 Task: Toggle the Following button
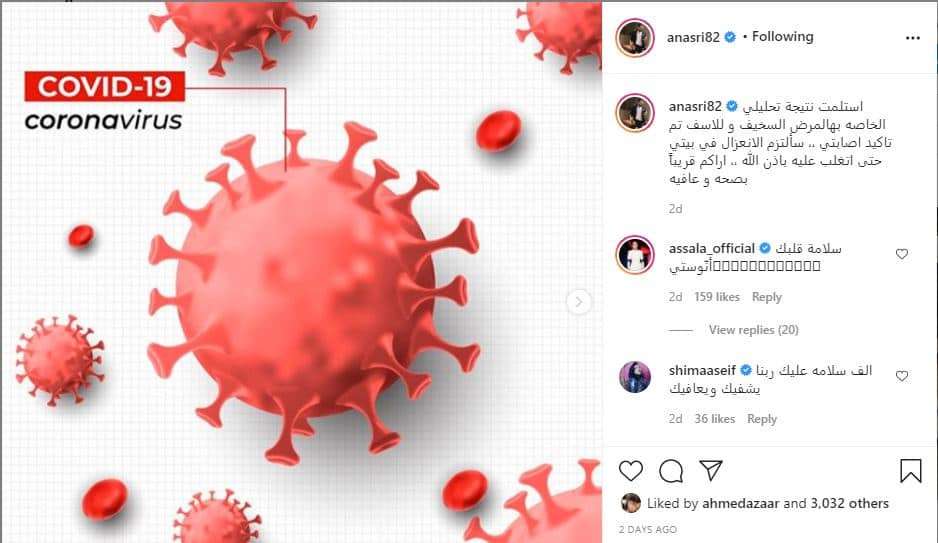coord(782,36)
